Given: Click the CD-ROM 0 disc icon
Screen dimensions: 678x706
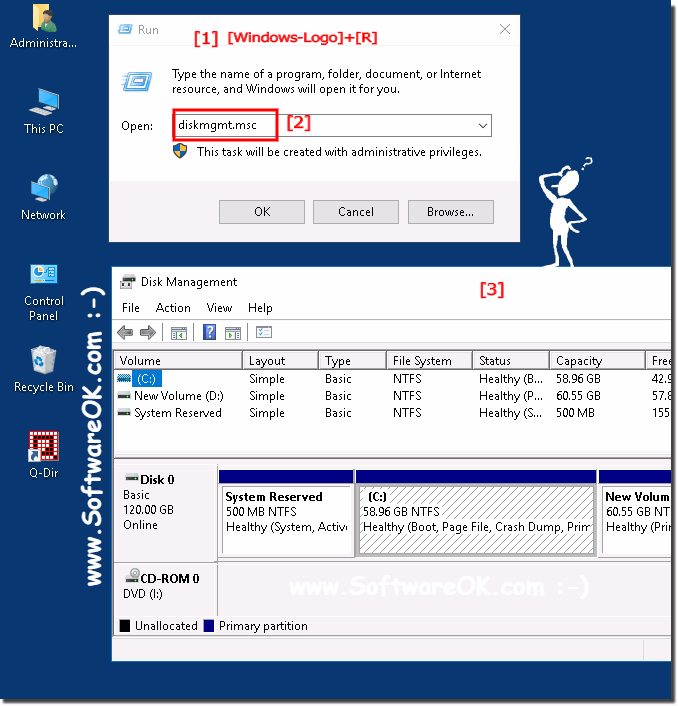Looking at the screenshot, I should pos(132,575).
